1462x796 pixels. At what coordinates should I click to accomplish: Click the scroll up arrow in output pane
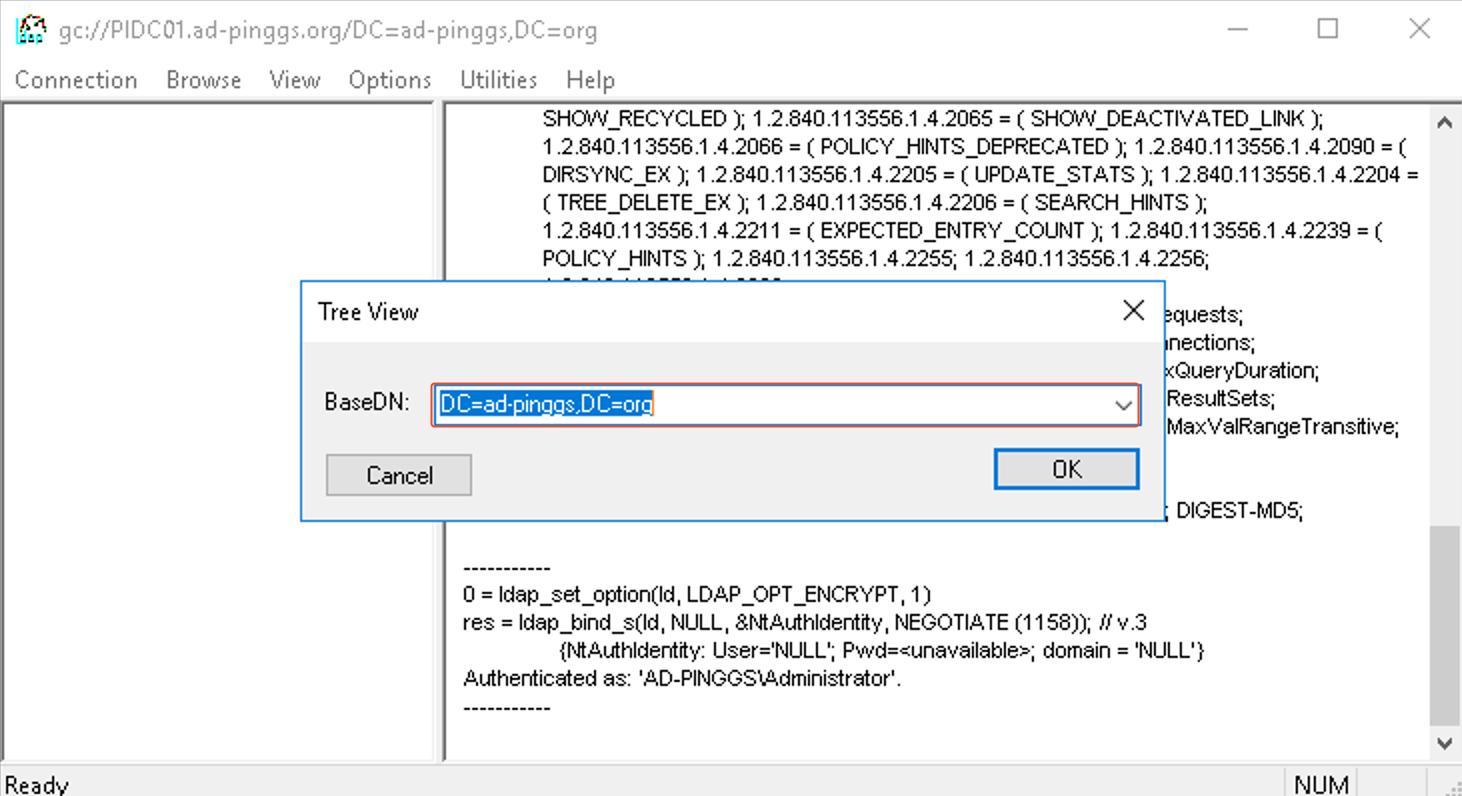tap(1444, 123)
